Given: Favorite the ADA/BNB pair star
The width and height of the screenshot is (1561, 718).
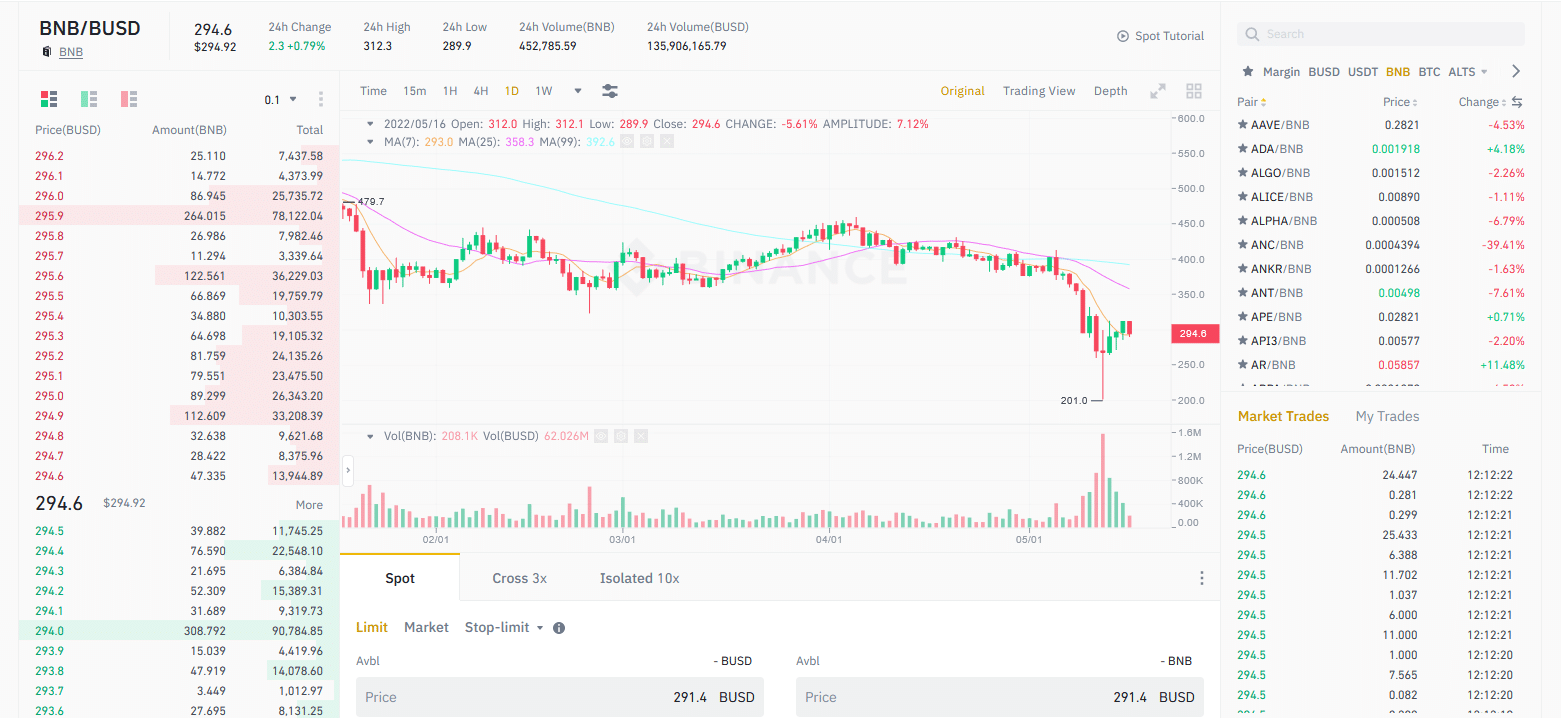Looking at the screenshot, I should pyautogui.click(x=1243, y=149).
